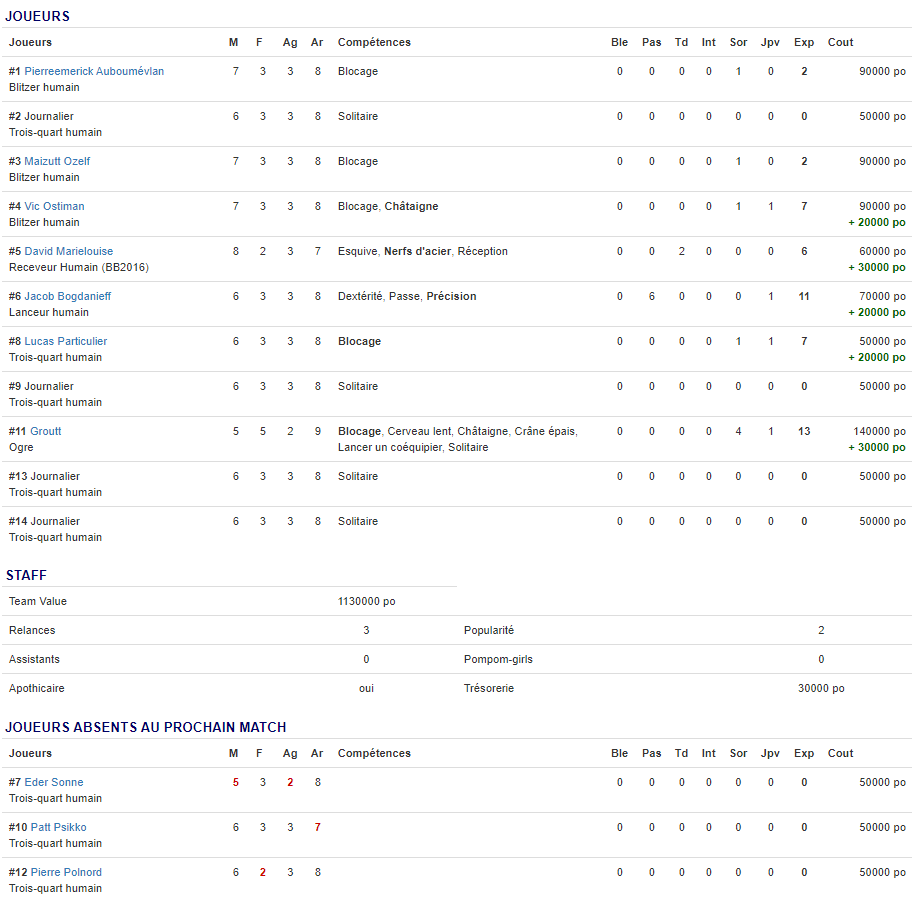Click the Apothicaire value 'oui'
Image resolution: width=923 pixels, height=903 pixels.
click(366, 689)
